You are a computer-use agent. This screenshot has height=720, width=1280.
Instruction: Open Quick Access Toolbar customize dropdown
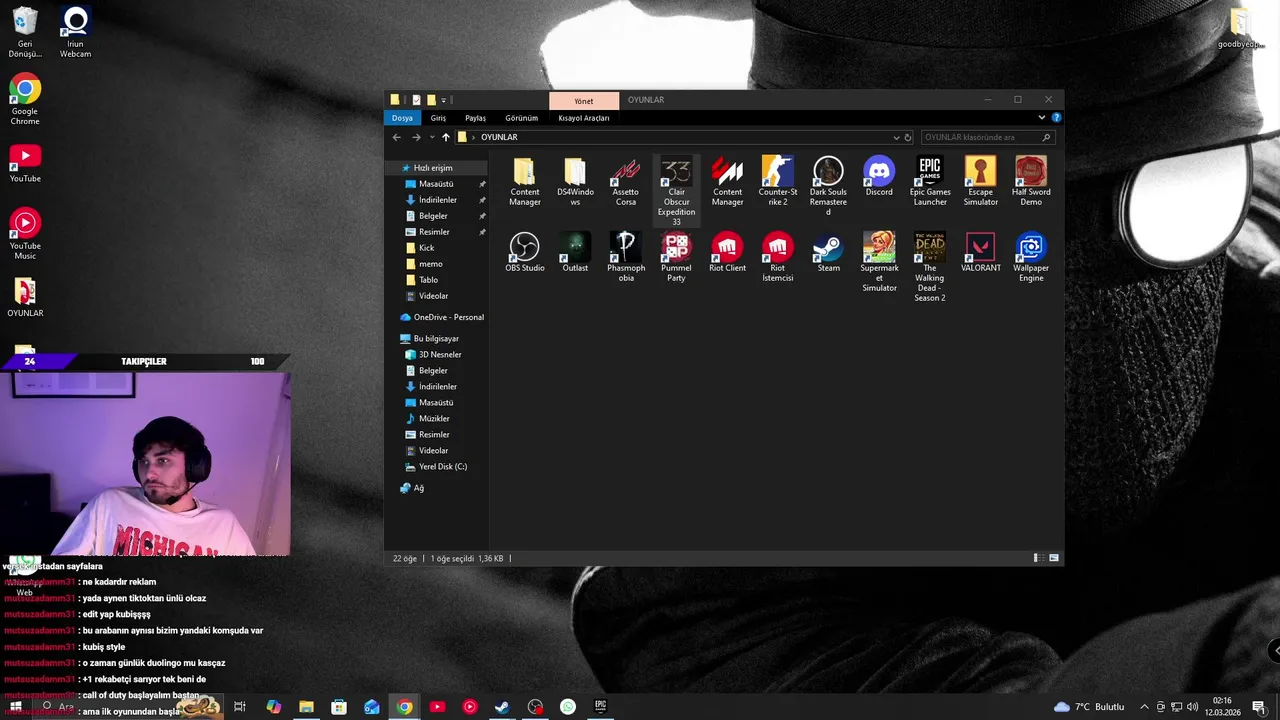(443, 100)
